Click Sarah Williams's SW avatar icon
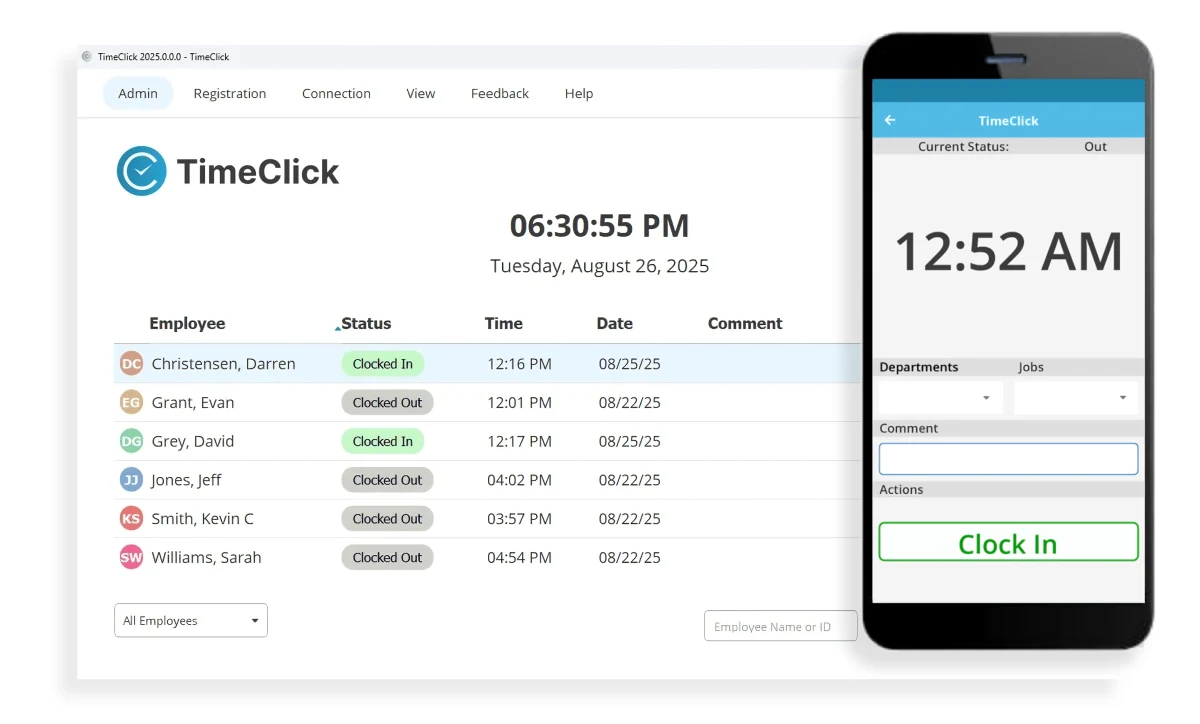Image resolution: width=1200 pixels, height=724 pixels. point(130,557)
